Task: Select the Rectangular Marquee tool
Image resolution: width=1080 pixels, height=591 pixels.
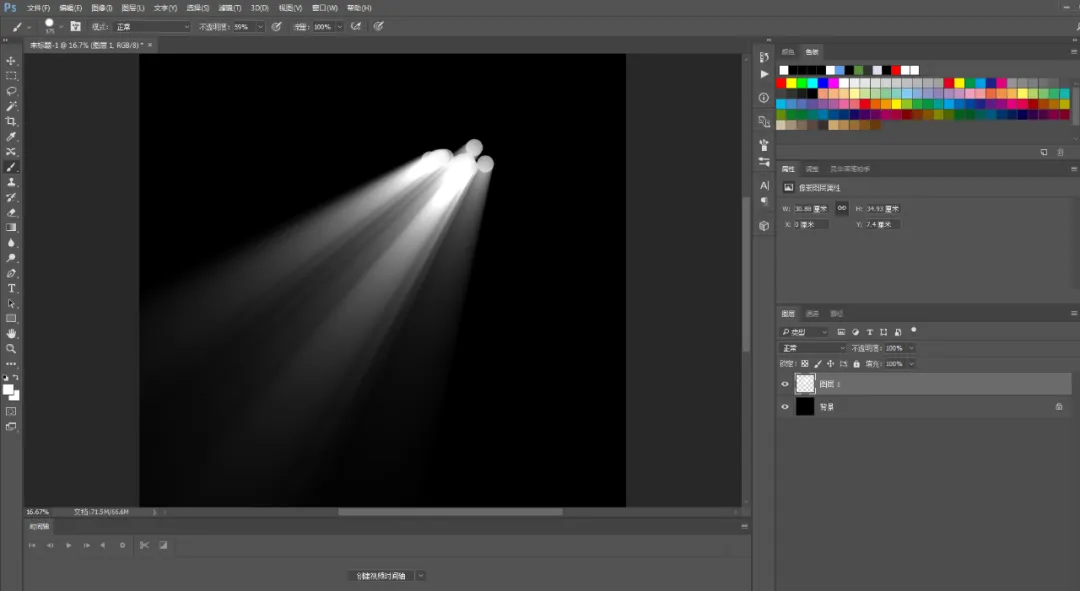Action: (11, 76)
